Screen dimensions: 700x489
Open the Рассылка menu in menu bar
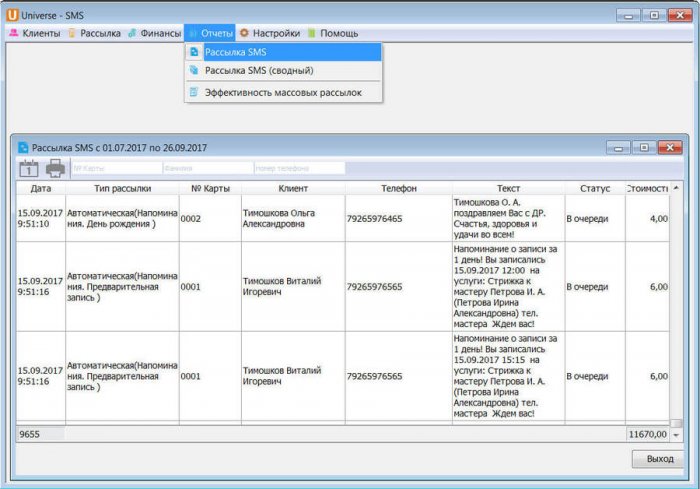click(94, 33)
